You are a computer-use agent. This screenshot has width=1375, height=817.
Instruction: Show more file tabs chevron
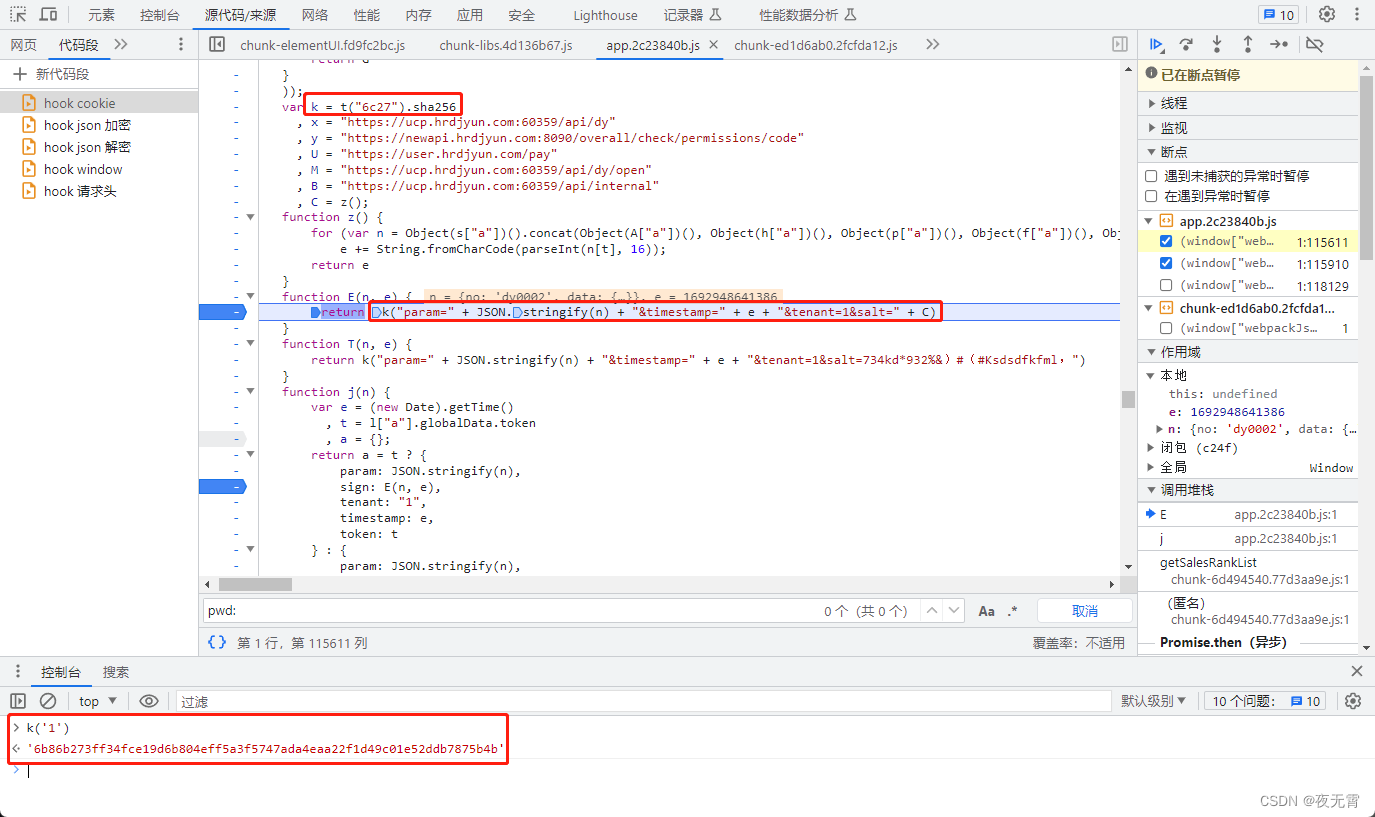[932, 44]
